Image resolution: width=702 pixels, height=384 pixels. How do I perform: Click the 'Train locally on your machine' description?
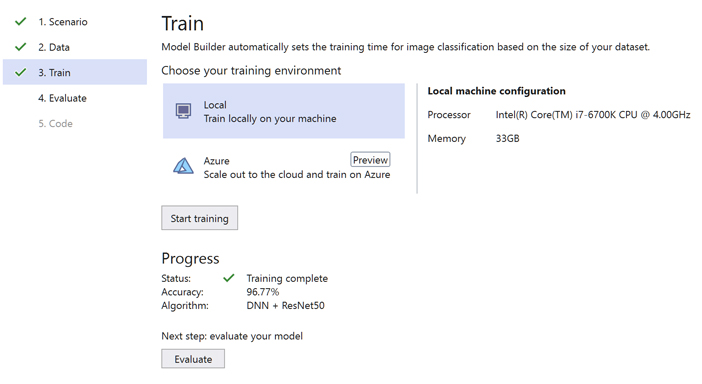click(x=270, y=119)
